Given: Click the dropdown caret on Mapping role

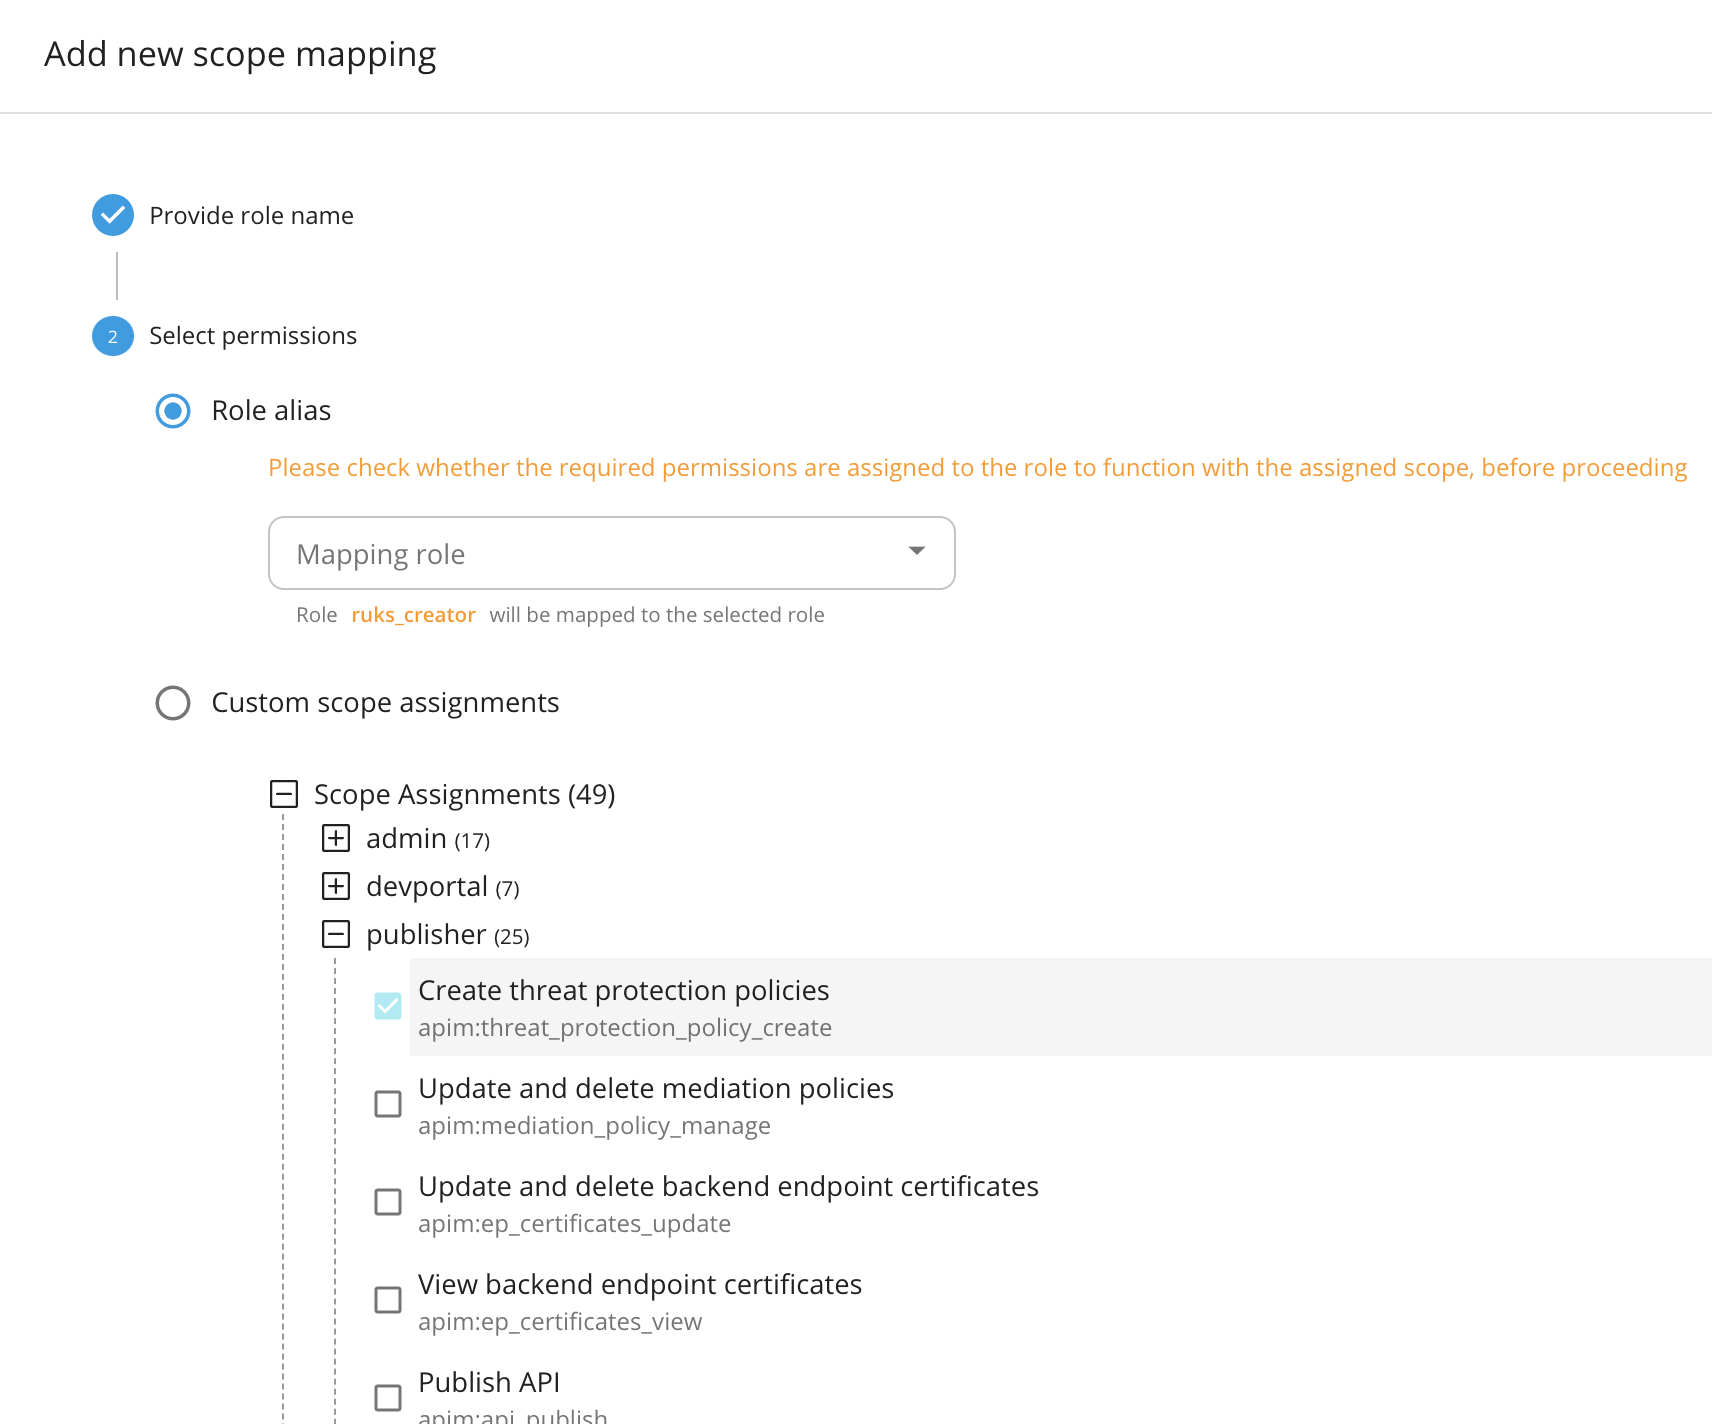Looking at the screenshot, I should point(916,552).
